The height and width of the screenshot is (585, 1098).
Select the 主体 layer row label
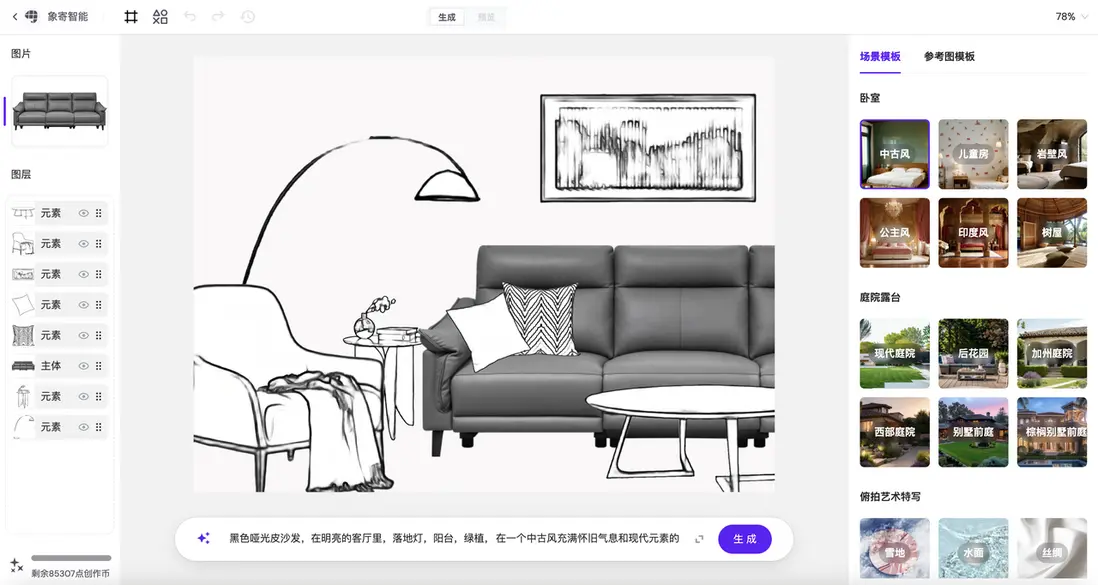click(50, 366)
